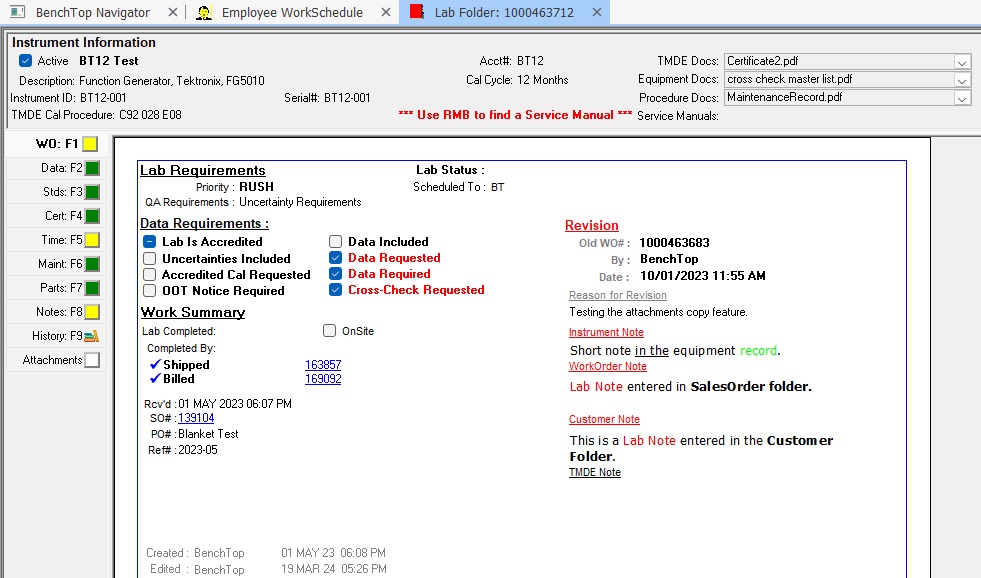Click the Attachments empty box icon
981x578 pixels.
tap(92, 360)
